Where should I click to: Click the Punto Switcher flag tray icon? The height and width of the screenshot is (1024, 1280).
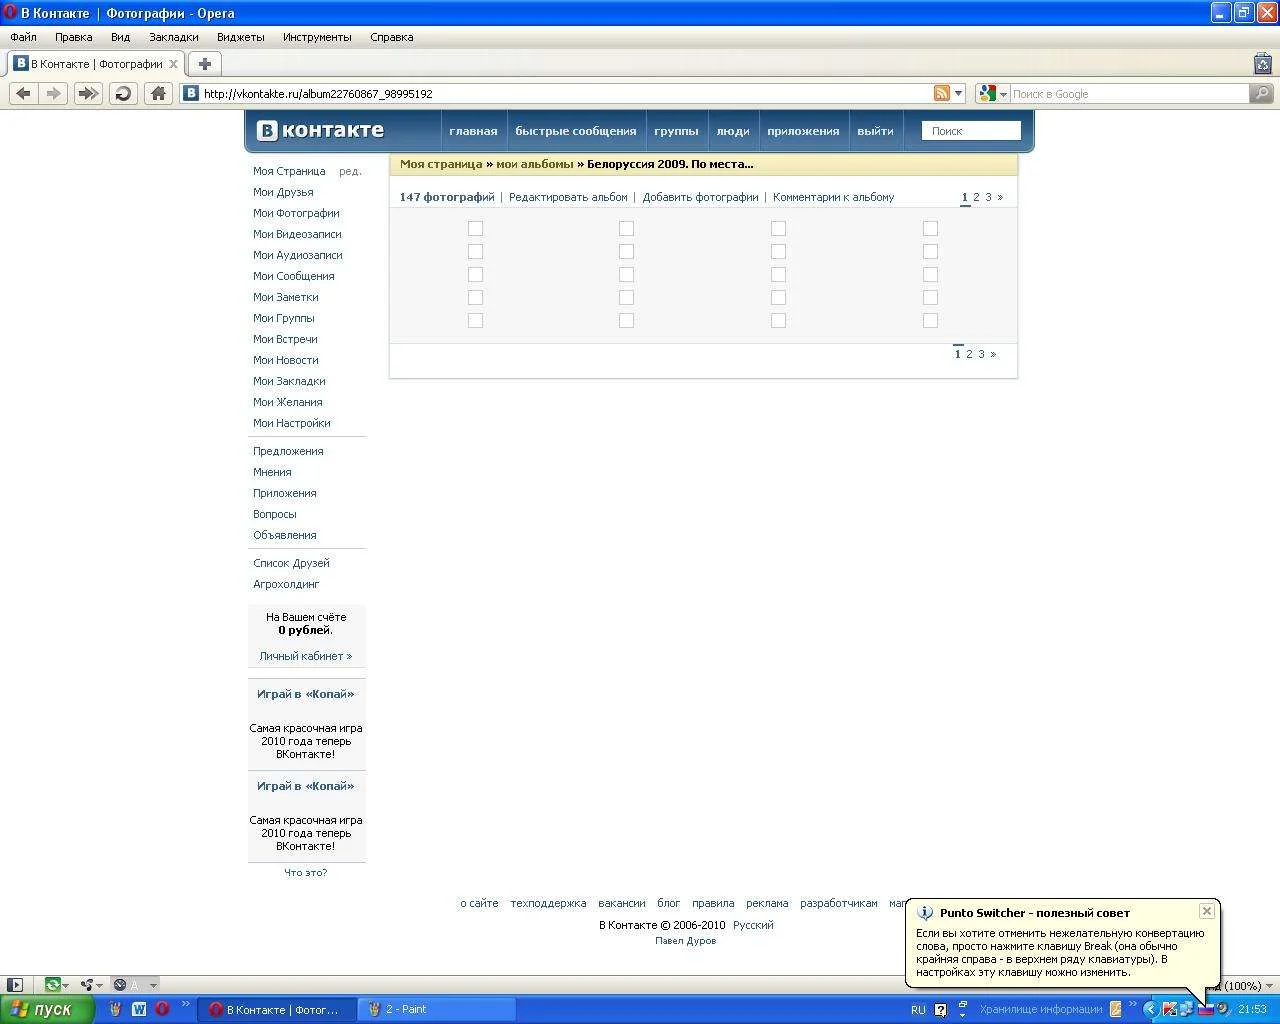click(x=1206, y=1009)
